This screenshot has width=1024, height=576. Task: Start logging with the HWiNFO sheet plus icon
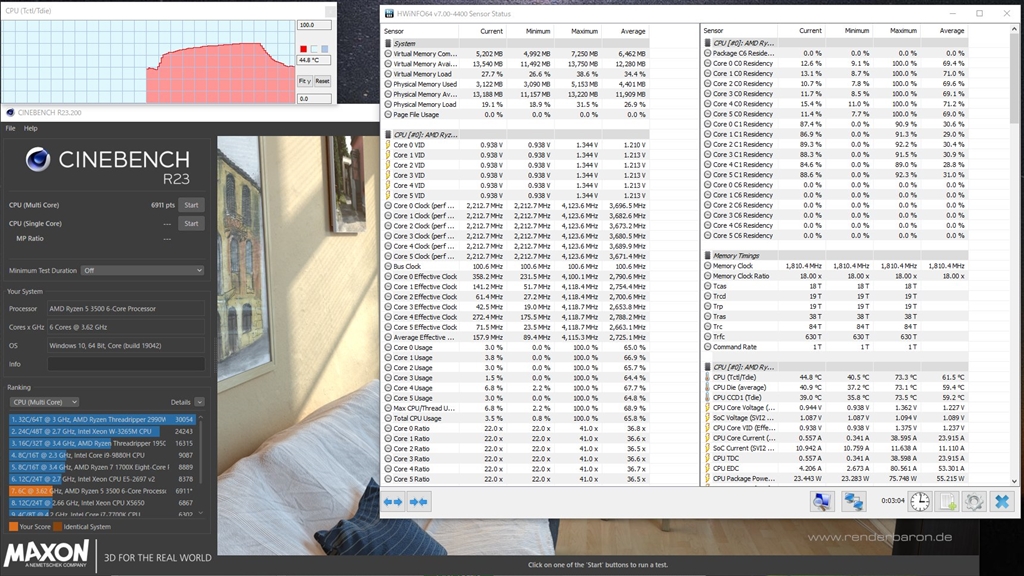[x=948, y=502]
